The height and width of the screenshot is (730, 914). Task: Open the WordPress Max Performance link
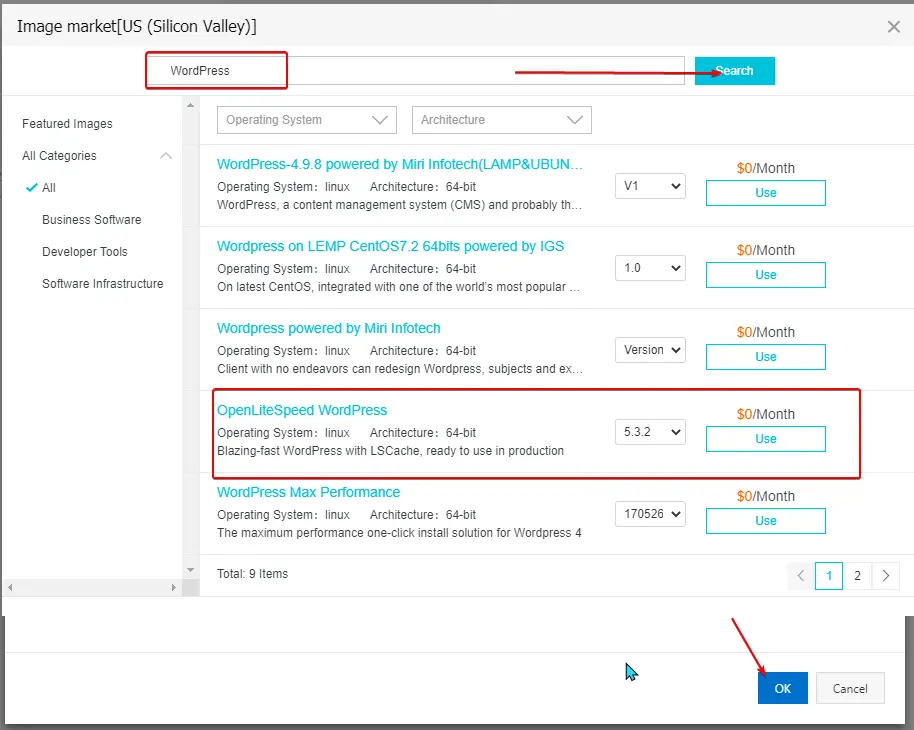click(308, 492)
